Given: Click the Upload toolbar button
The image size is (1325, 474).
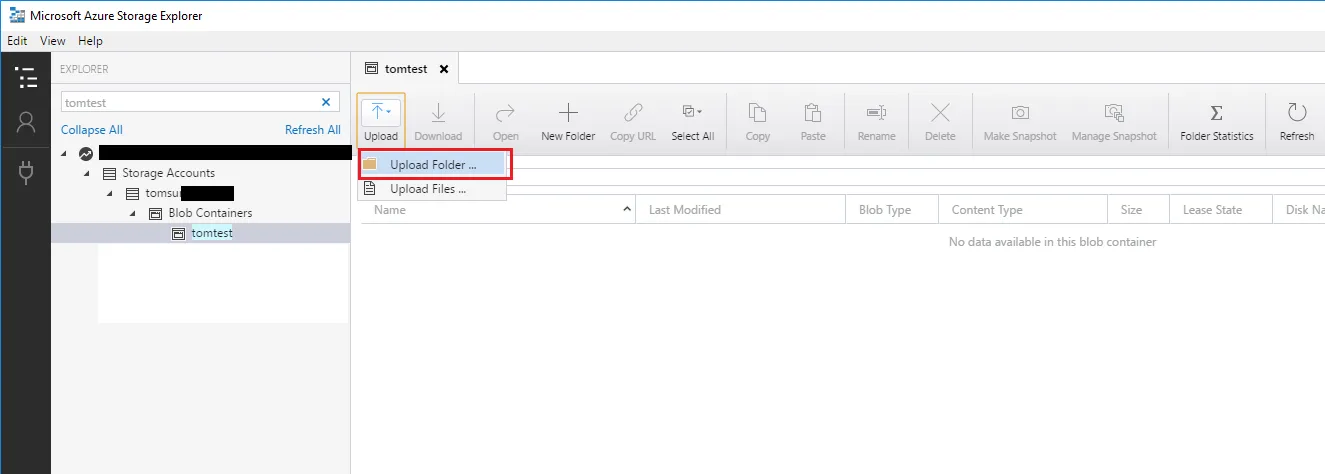Looking at the screenshot, I should [381, 121].
